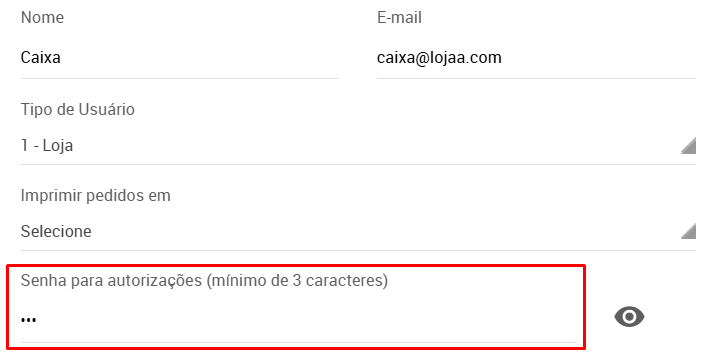711x361 pixels.
Task: Focus the Senha para autorizações password field
Action: pos(299,320)
